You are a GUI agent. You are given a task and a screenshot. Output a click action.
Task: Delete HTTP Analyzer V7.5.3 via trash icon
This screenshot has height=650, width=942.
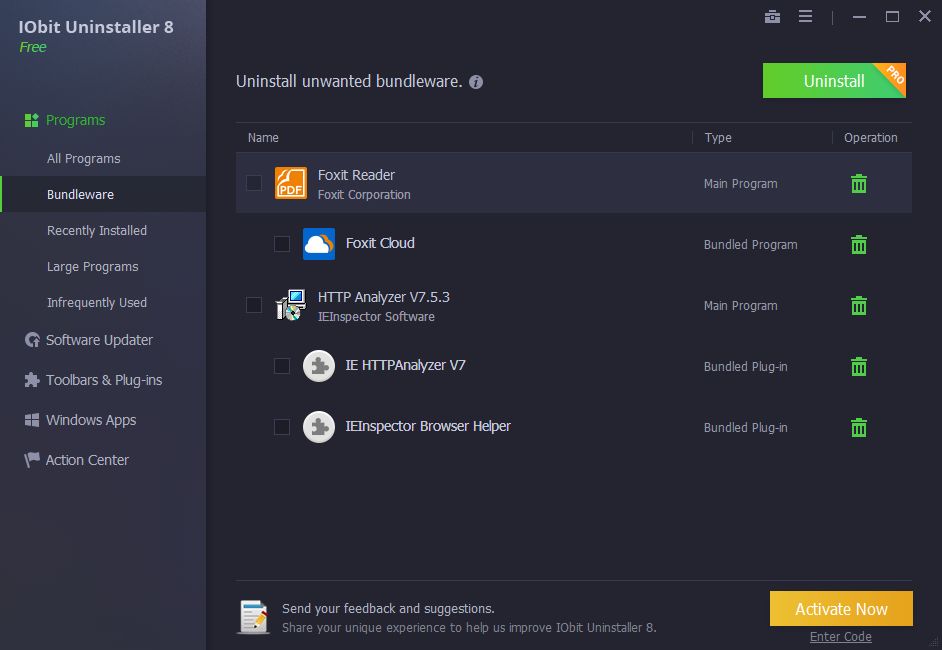pos(858,306)
